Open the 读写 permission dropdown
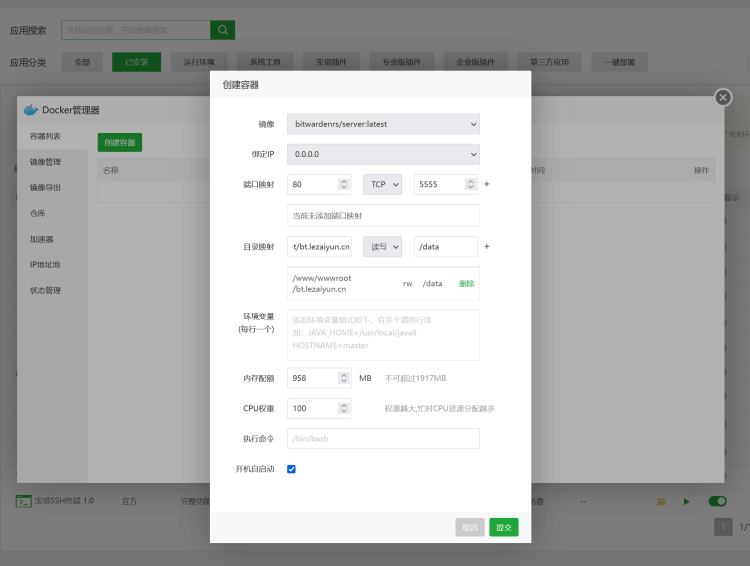Screen dimensions: 750x566 click(382, 247)
